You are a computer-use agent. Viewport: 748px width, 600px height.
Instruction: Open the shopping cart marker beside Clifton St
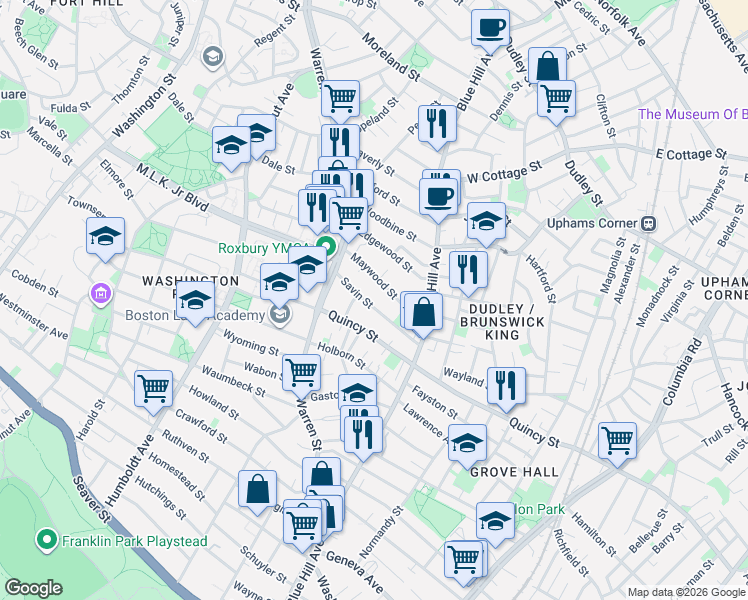556,100
